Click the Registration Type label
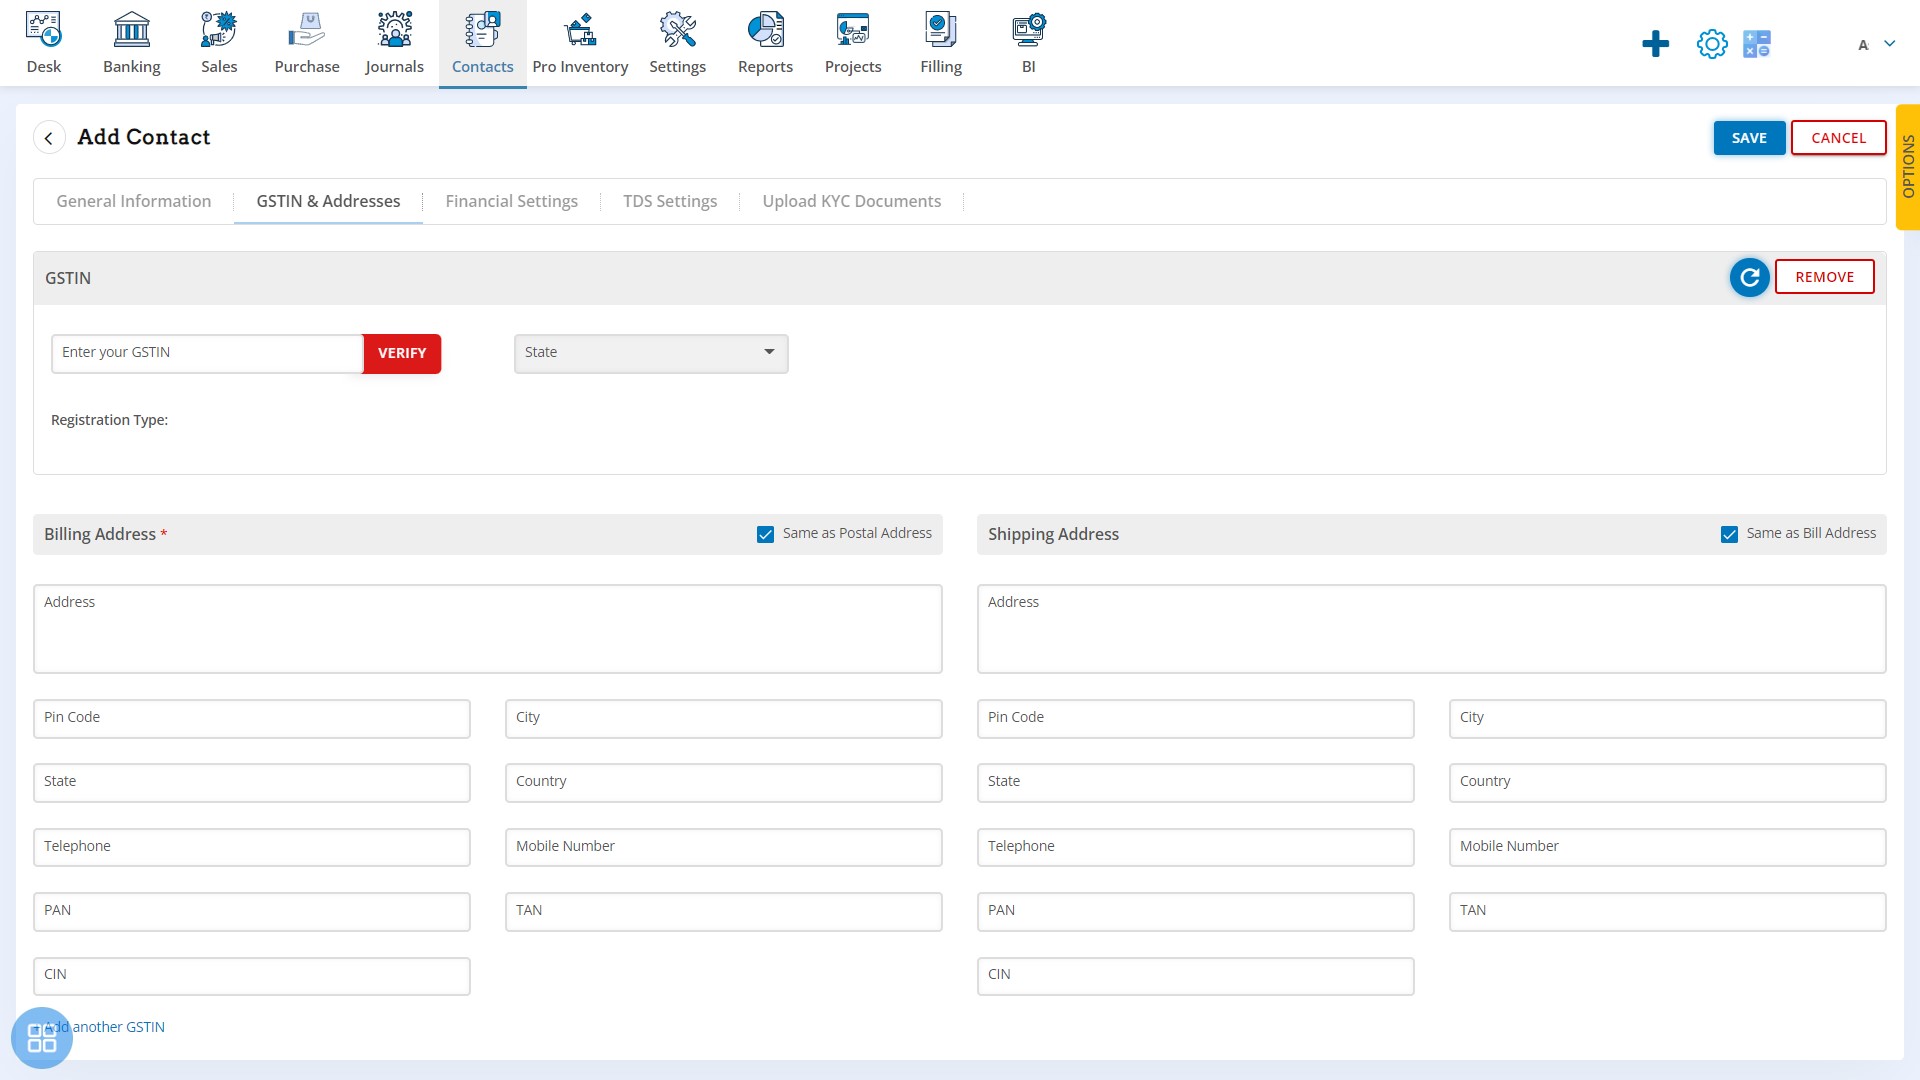1920x1080 pixels. [x=109, y=420]
